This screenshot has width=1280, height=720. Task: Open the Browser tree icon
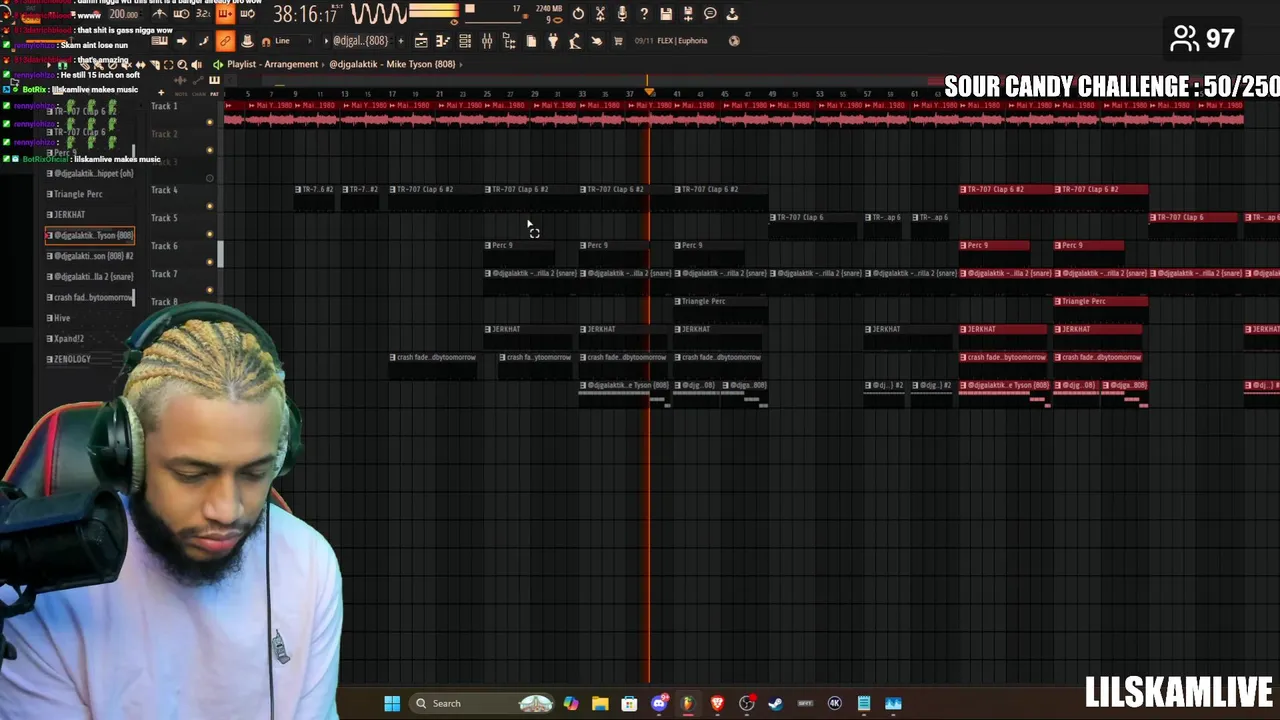click(x=509, y=41)
